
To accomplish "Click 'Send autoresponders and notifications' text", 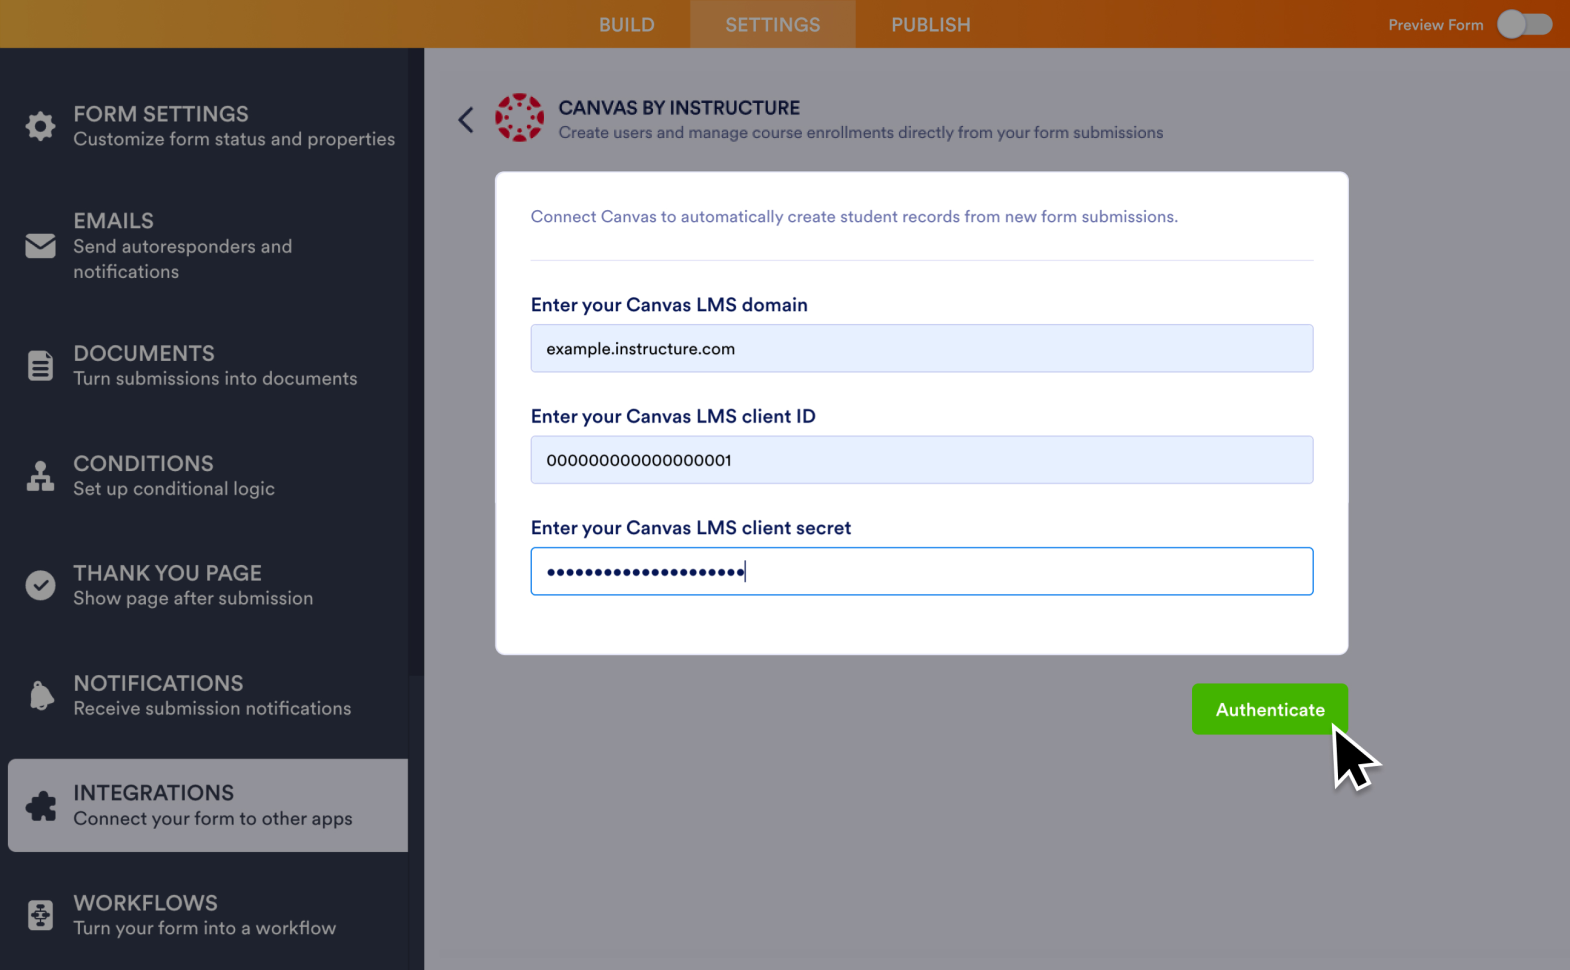I will tap(183, 259).
